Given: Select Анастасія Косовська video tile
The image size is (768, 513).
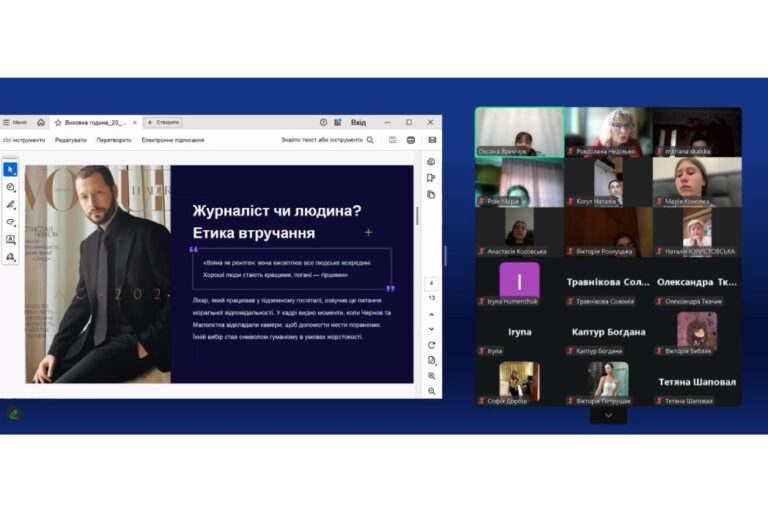Looking at the screenshot, I should 520,232.
